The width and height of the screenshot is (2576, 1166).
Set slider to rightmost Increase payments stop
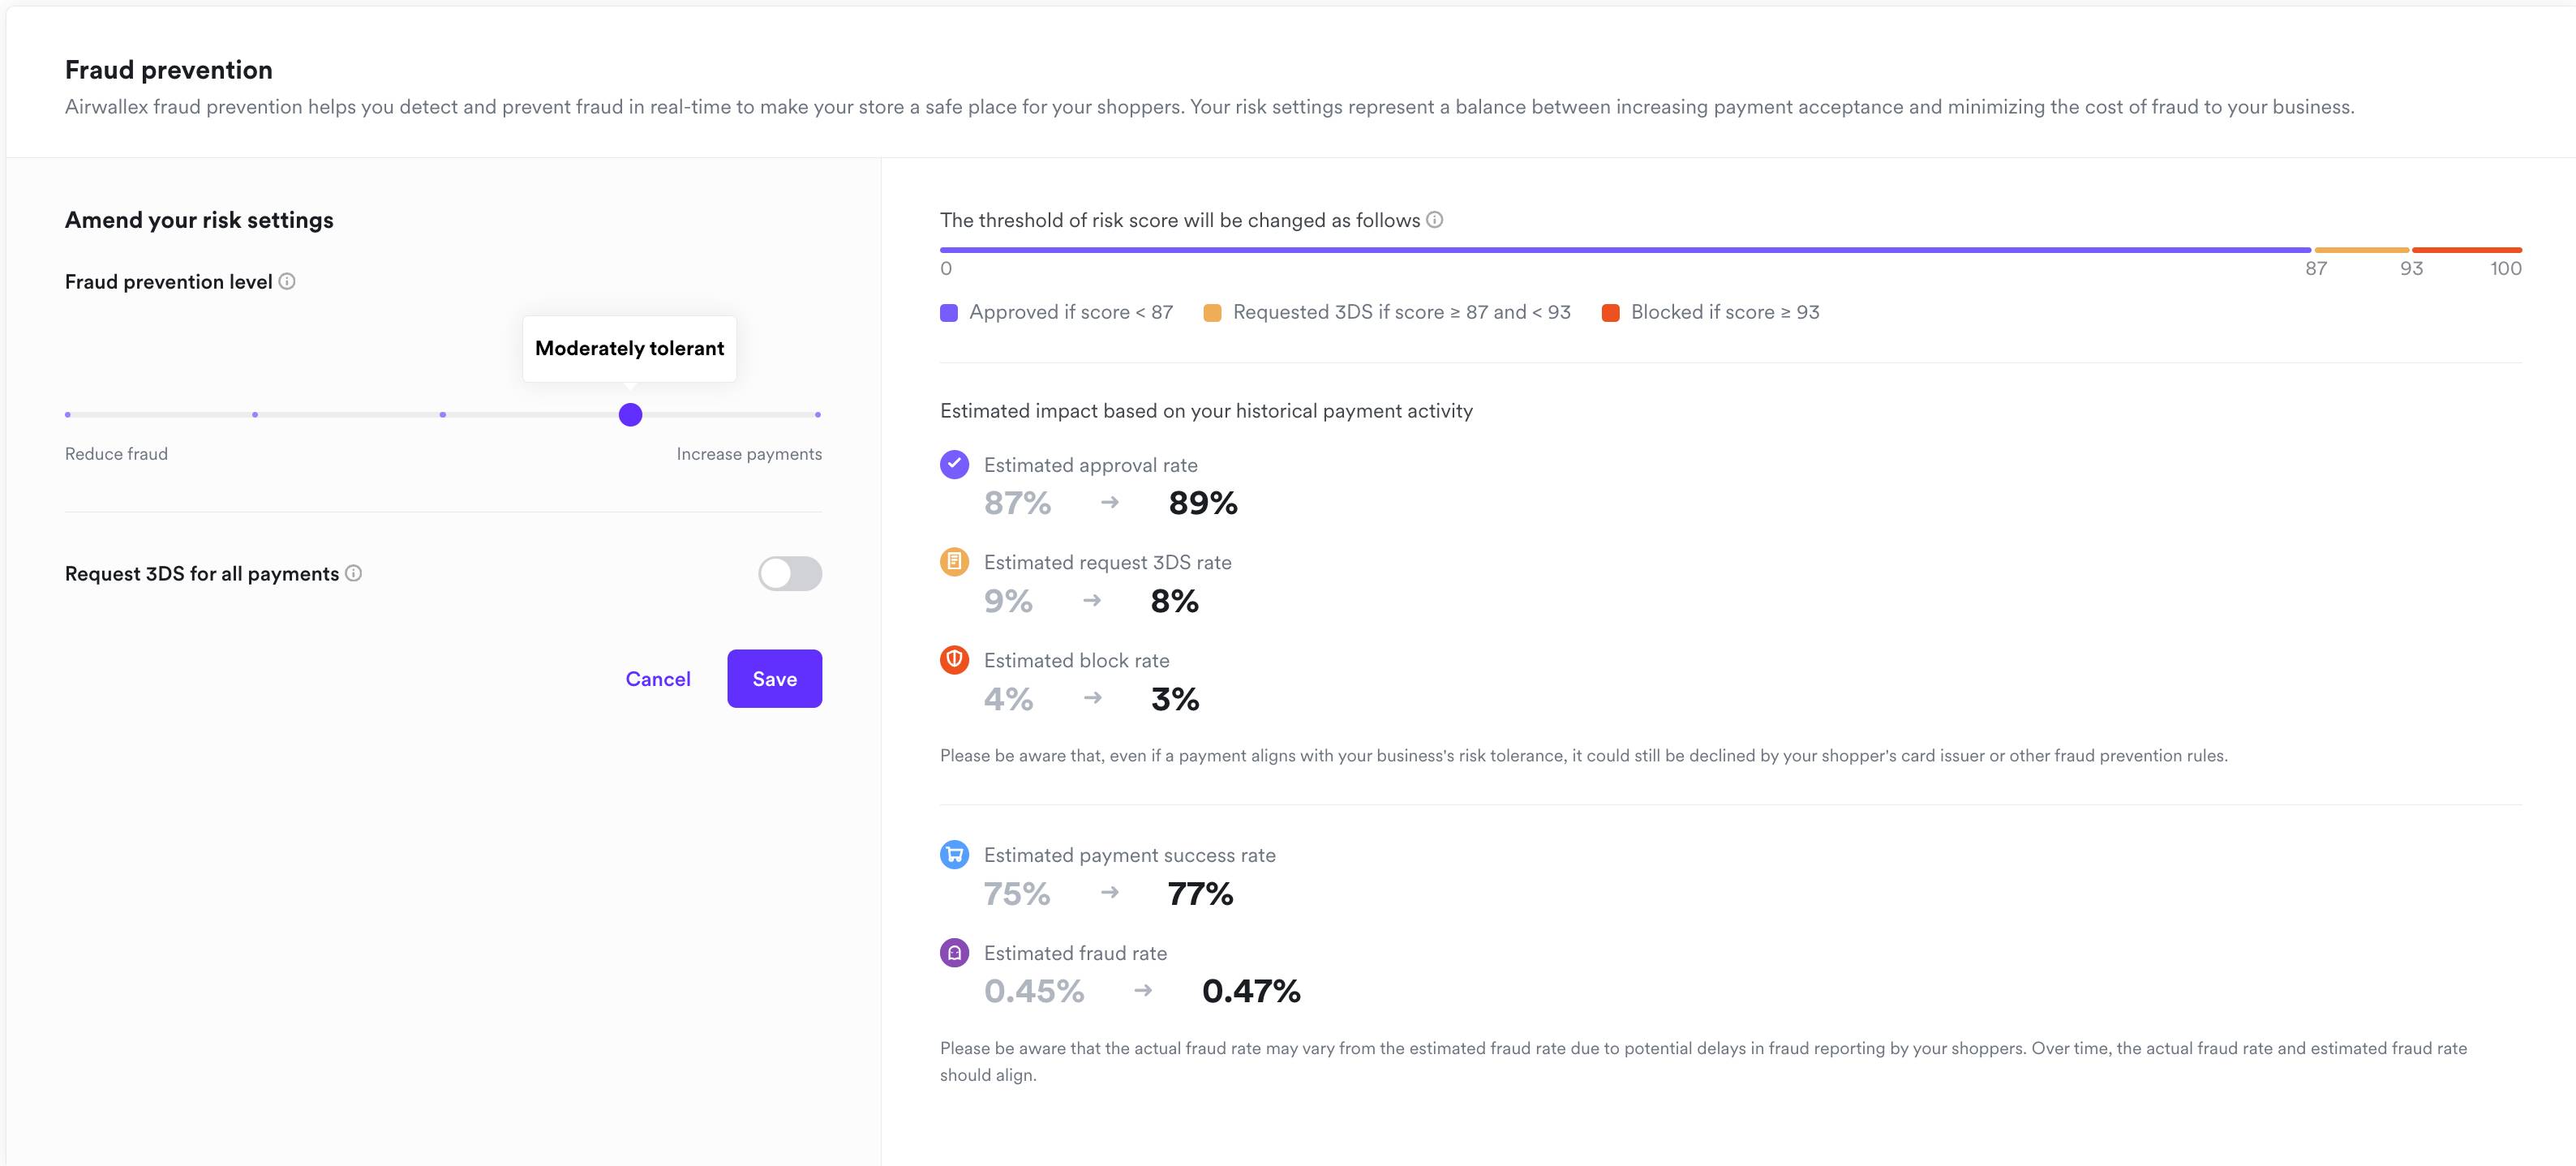click(x=817, y=414)
